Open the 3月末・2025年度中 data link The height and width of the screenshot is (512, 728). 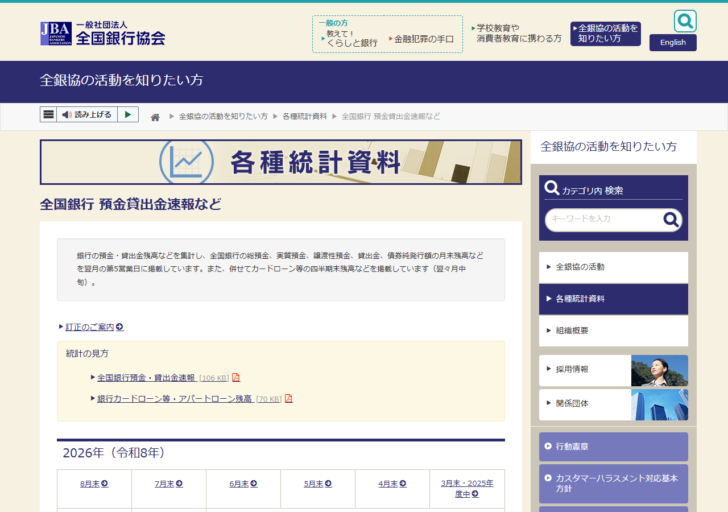tap(467, 488)
